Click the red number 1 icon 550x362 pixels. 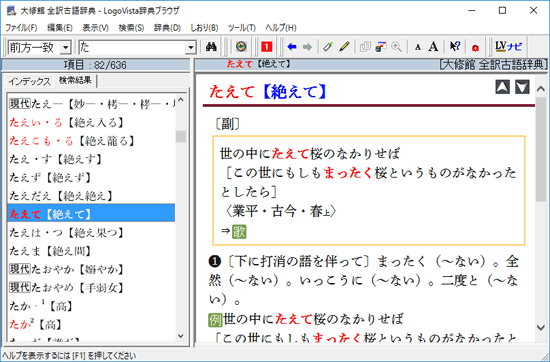[267, 47]
